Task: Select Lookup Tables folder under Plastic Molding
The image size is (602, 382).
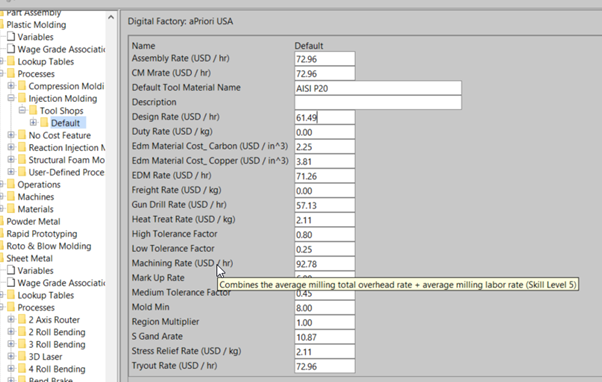Action: (41, 61)
